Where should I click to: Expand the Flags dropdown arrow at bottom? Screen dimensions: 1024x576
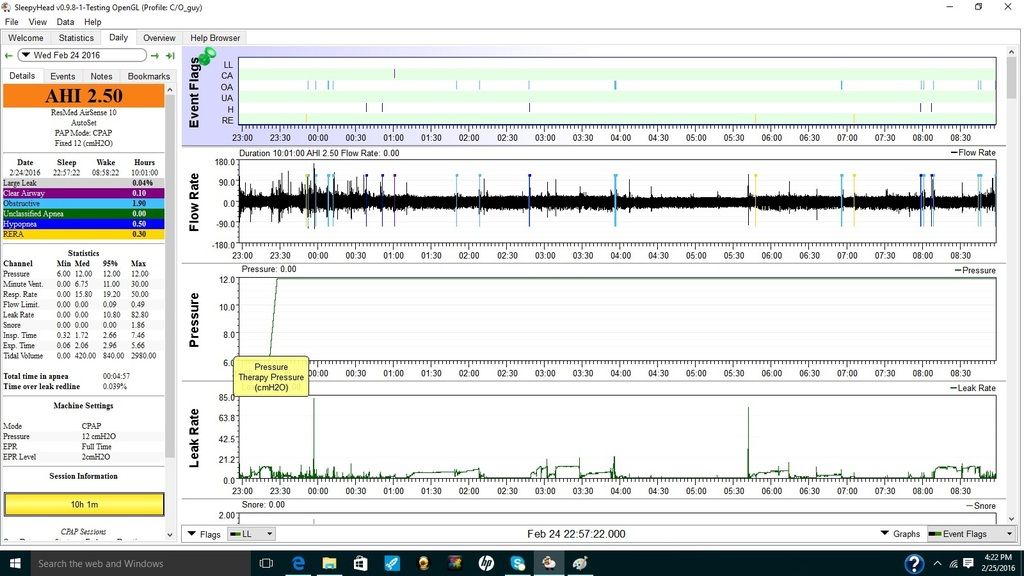(x=192, y=534)
